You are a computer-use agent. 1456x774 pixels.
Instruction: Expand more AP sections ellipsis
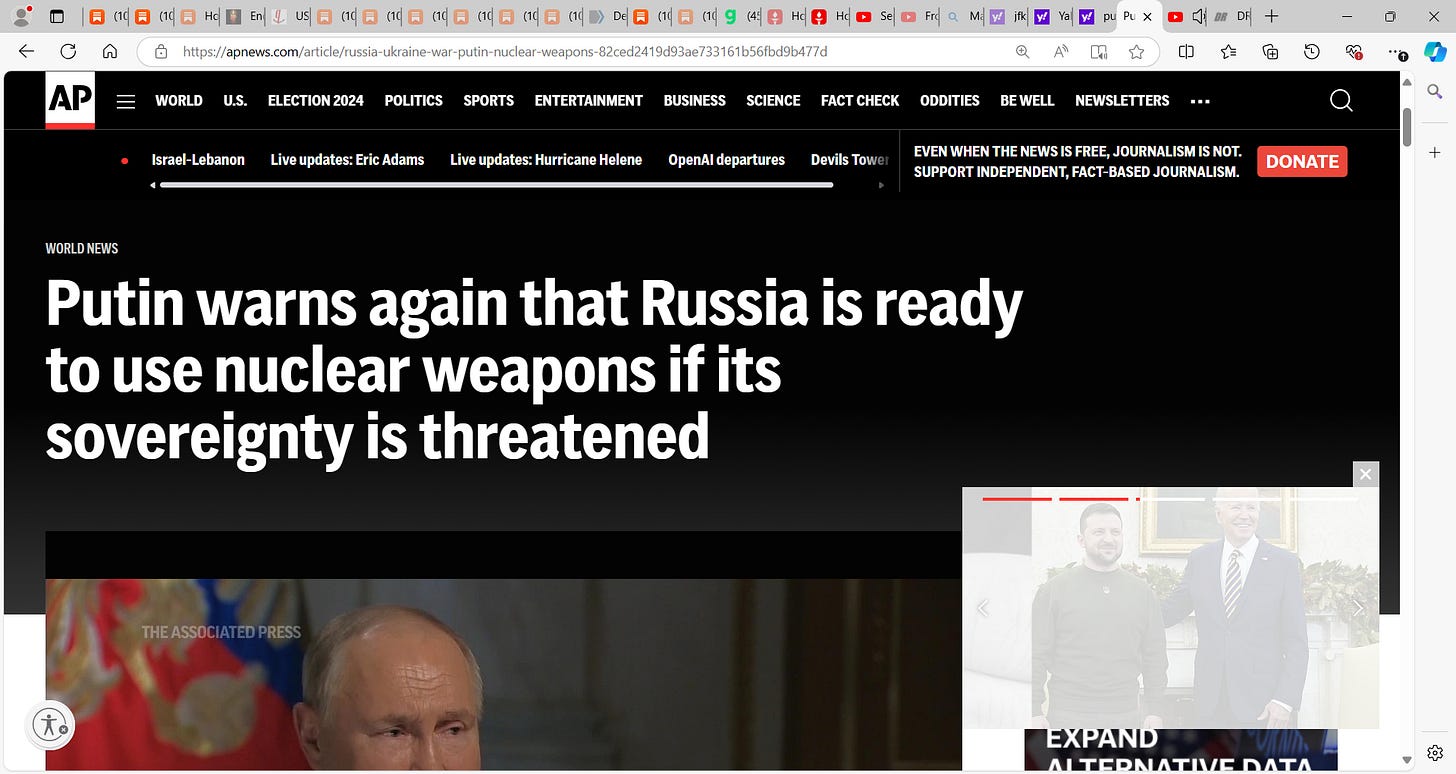point(1200,101)
